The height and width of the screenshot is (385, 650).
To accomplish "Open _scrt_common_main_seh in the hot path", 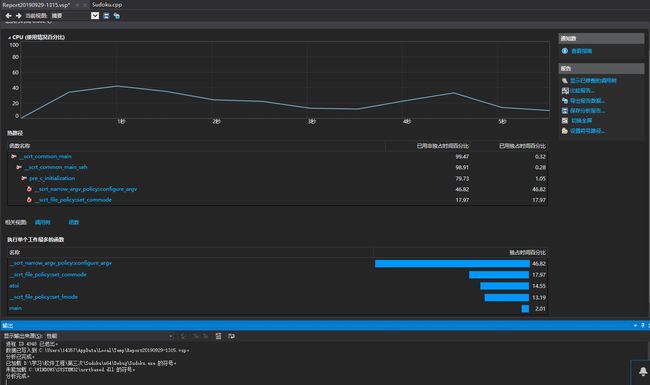I will (56, 167).
